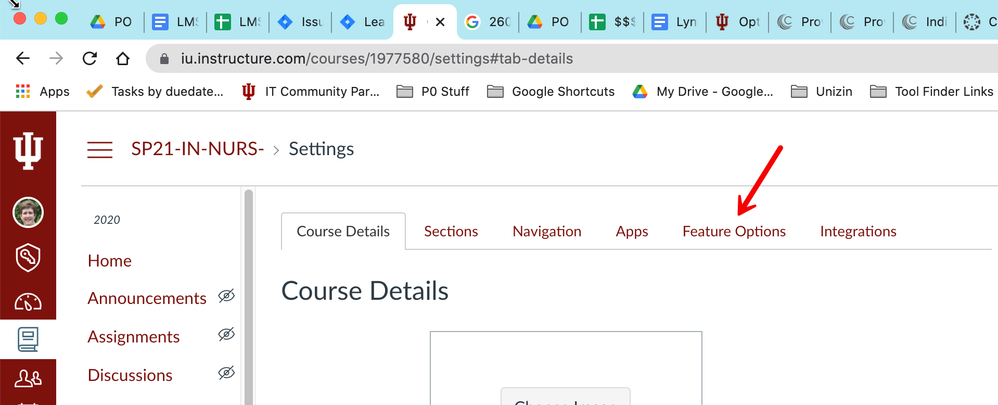Switch to first PO Google Drive tab

111,22
